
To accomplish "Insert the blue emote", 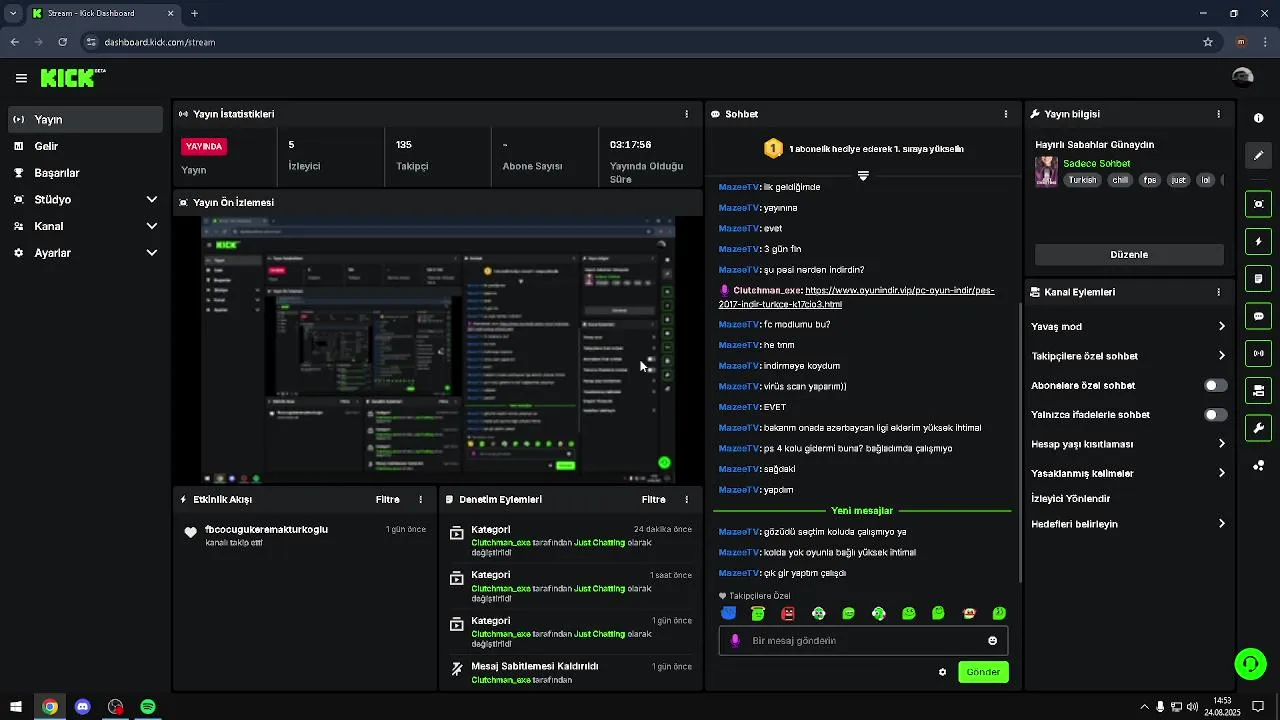I will click(x=728, y=613).
